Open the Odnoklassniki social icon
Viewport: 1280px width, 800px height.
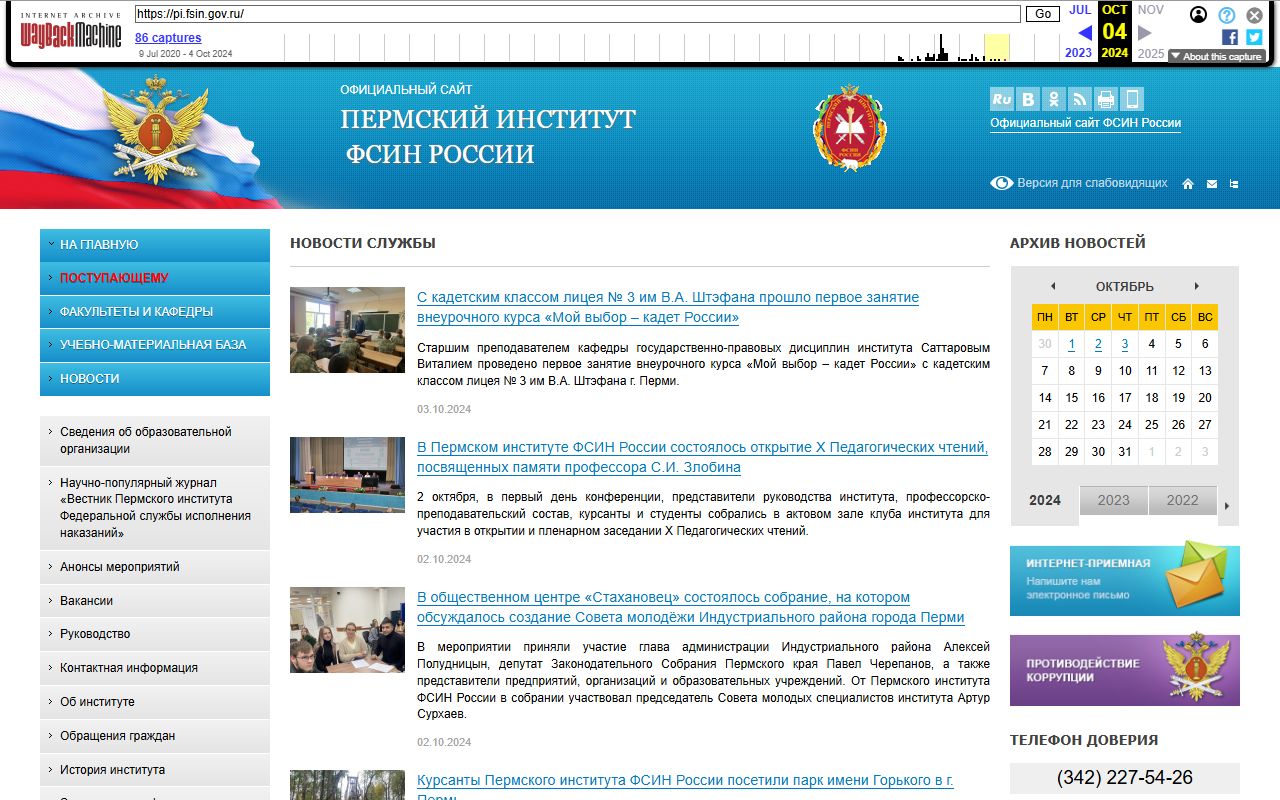pyautogui.click(x=1054, y=99)
